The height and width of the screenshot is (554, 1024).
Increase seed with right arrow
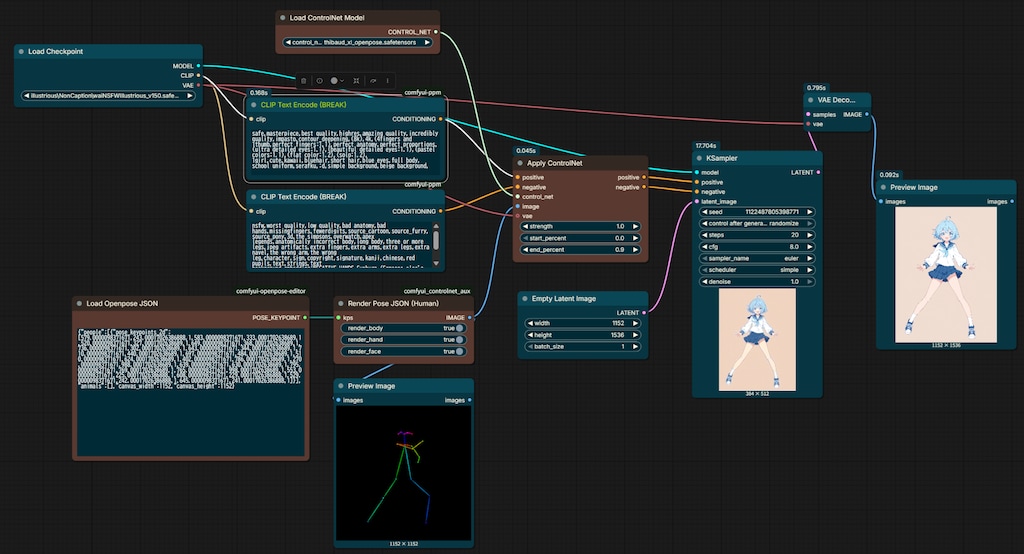(810, 212)
